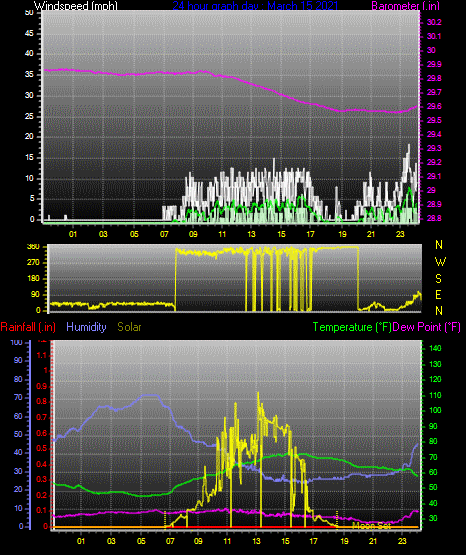Click temperature scale value 140
This screenshot has height=555, width=466.
coord(435,348)
